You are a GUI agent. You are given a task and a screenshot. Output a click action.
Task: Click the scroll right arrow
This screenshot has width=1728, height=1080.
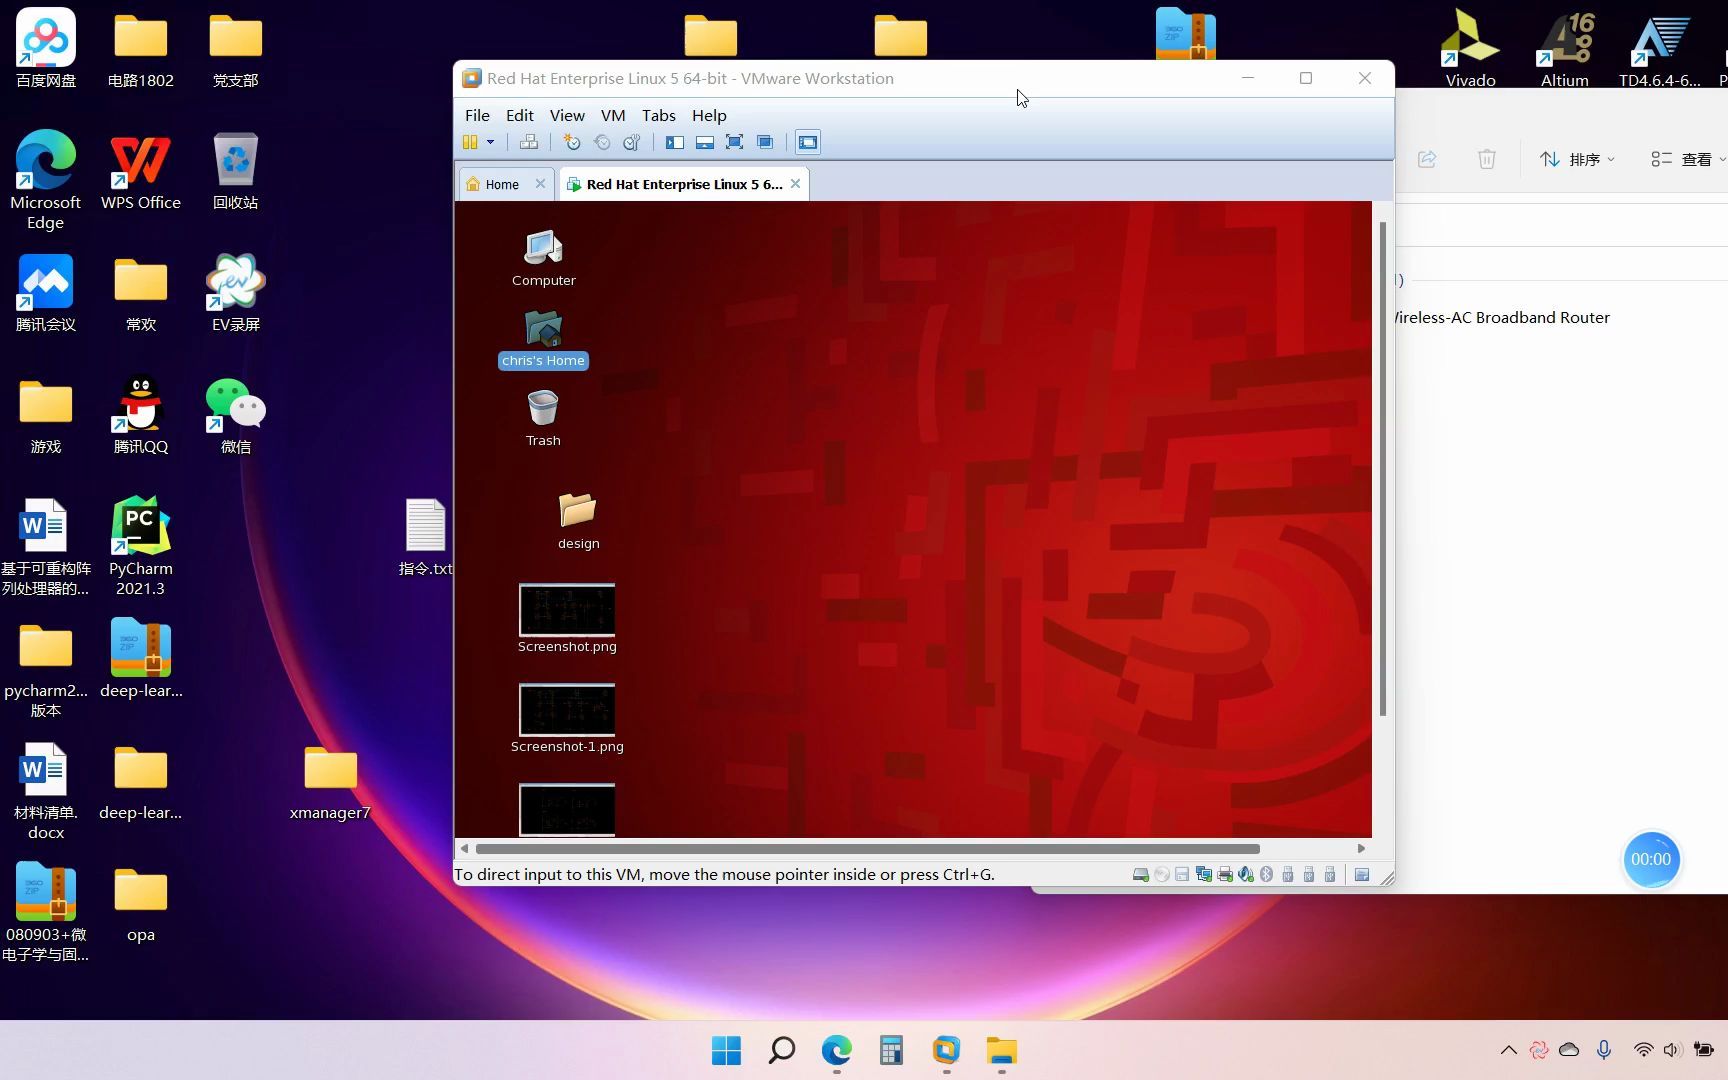tap(1361, 849)
